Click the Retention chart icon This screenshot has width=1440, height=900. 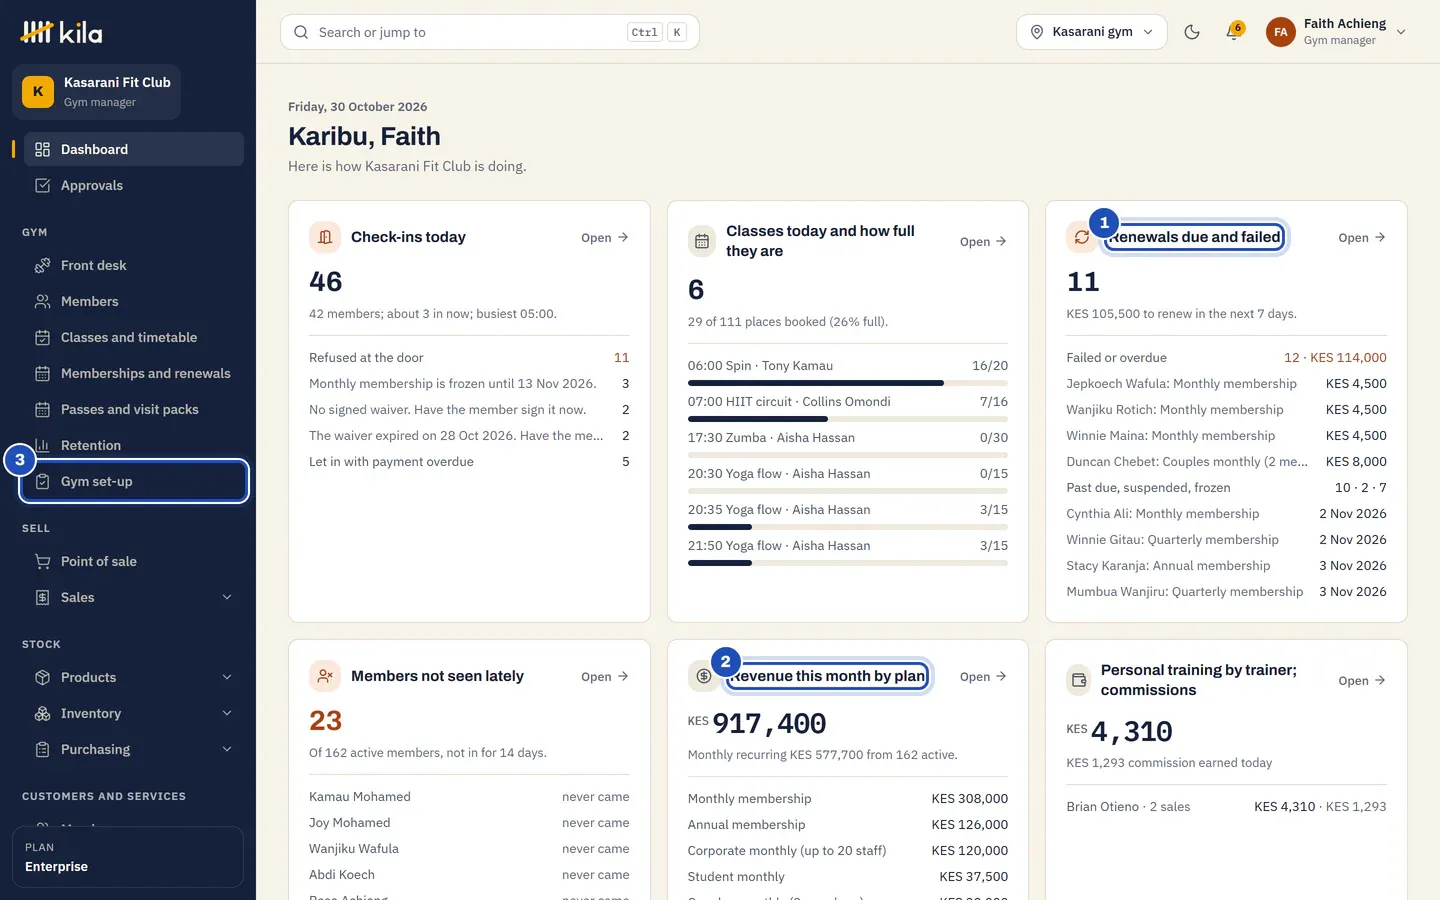(42, 445)
